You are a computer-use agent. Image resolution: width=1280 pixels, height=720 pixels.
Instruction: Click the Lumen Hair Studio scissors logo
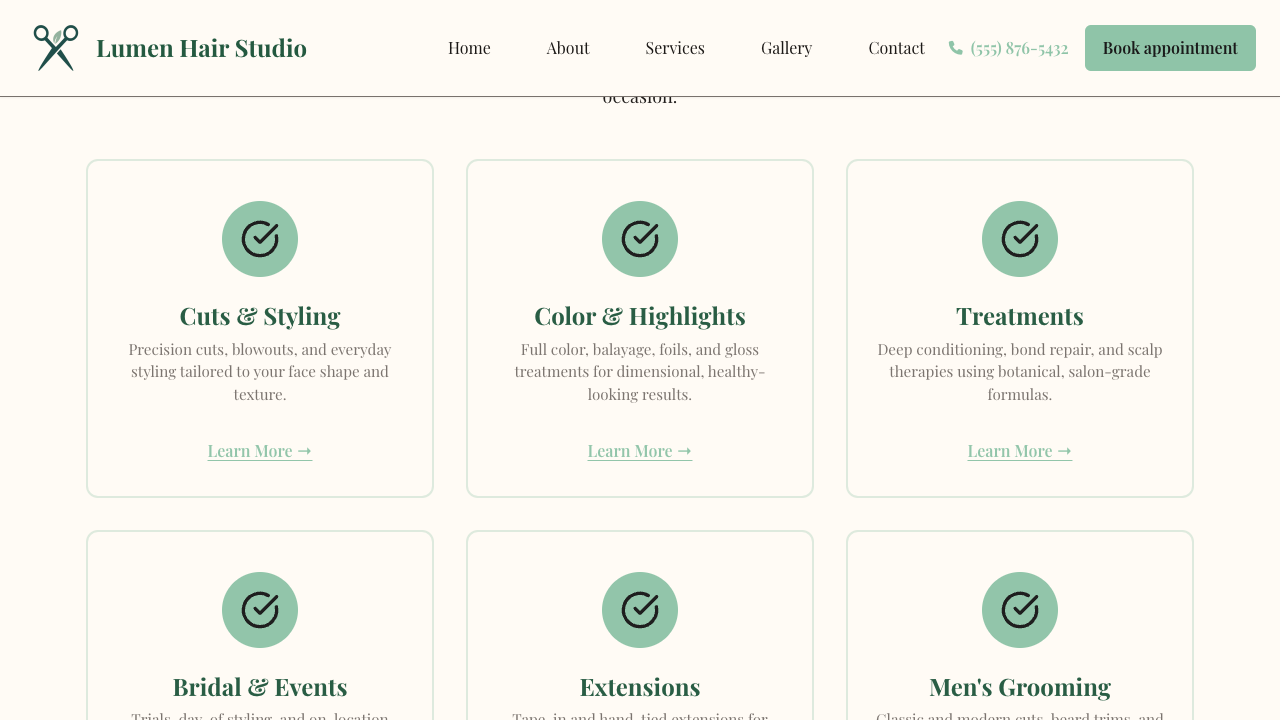point(56,48)
